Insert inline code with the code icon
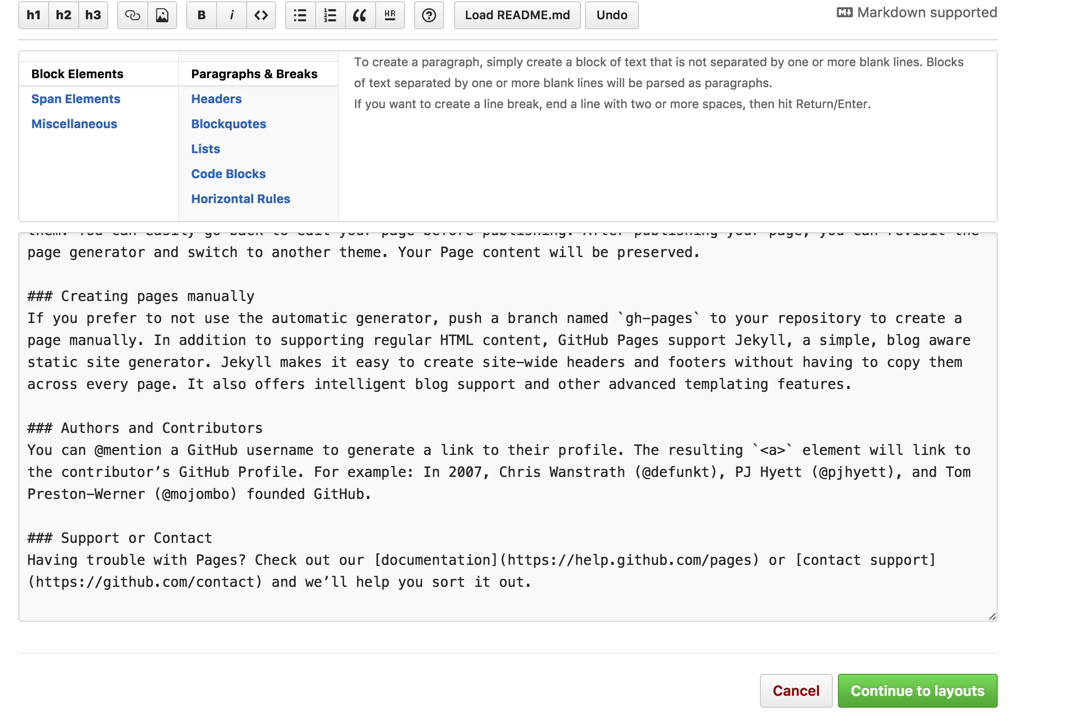Screen dimensions: 1081x723 tap(261, 15)
